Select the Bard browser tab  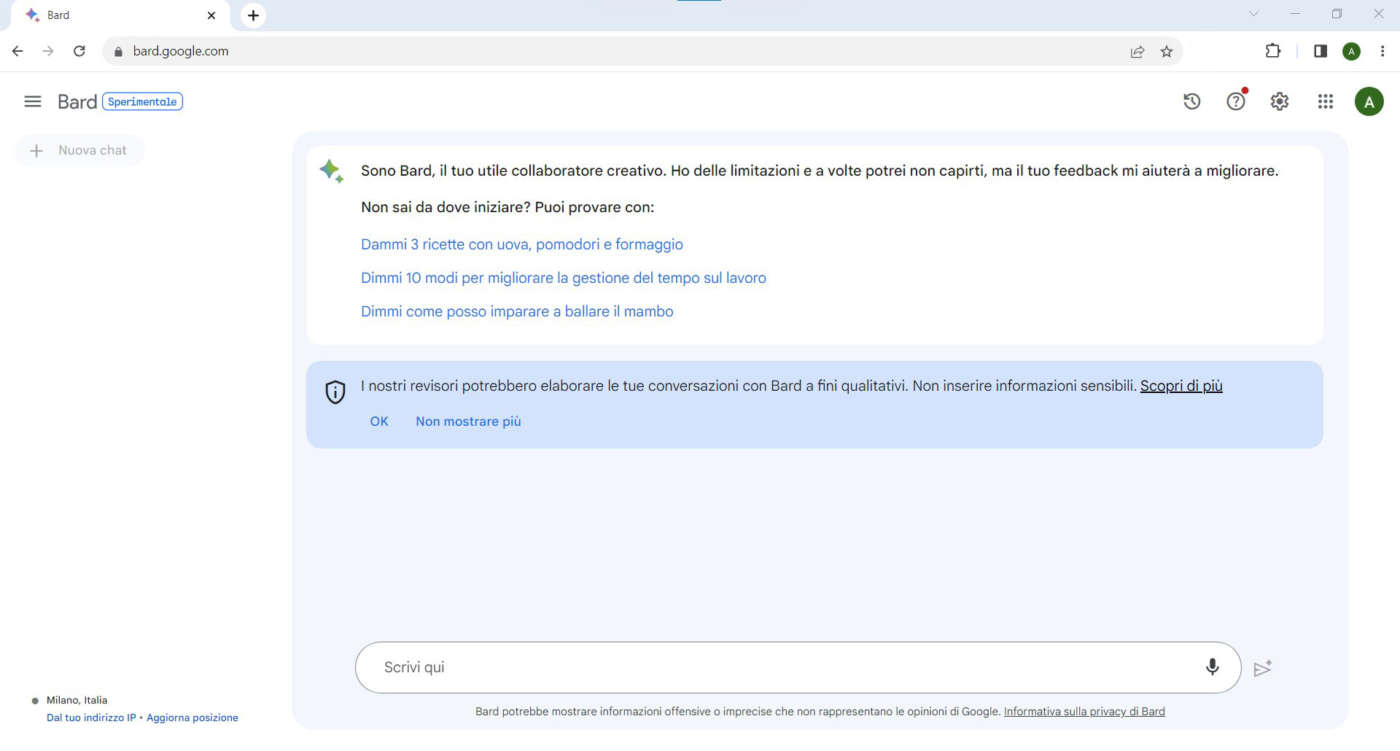[x=120, y=15]
